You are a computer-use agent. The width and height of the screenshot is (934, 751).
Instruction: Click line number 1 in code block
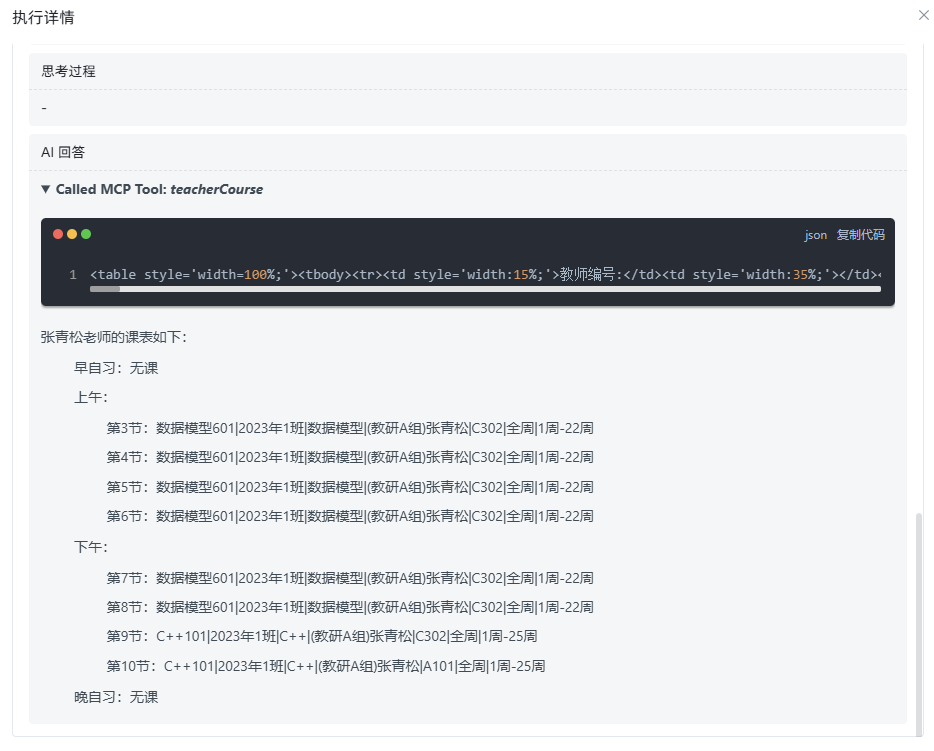tap(73, 275)
